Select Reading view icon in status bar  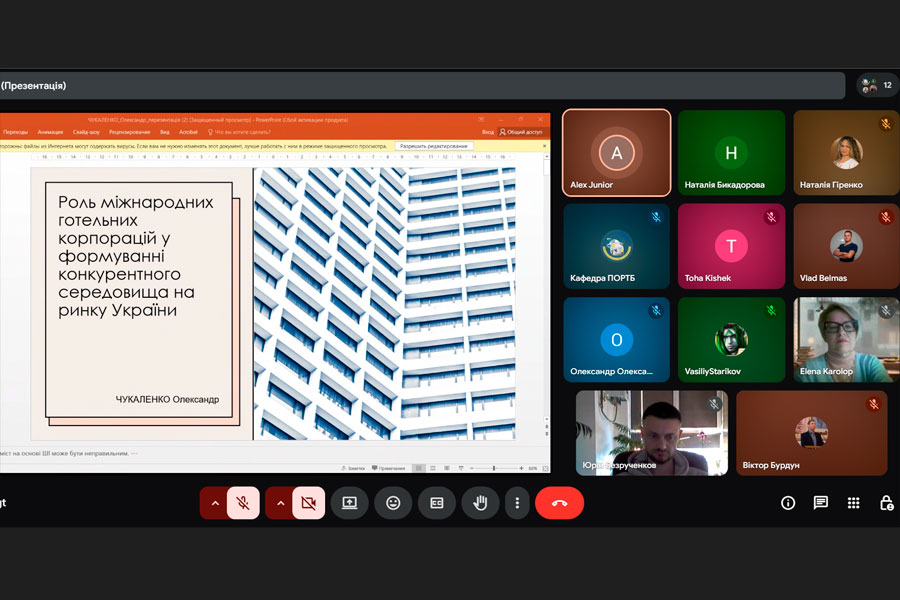click(x=447, y=469)
